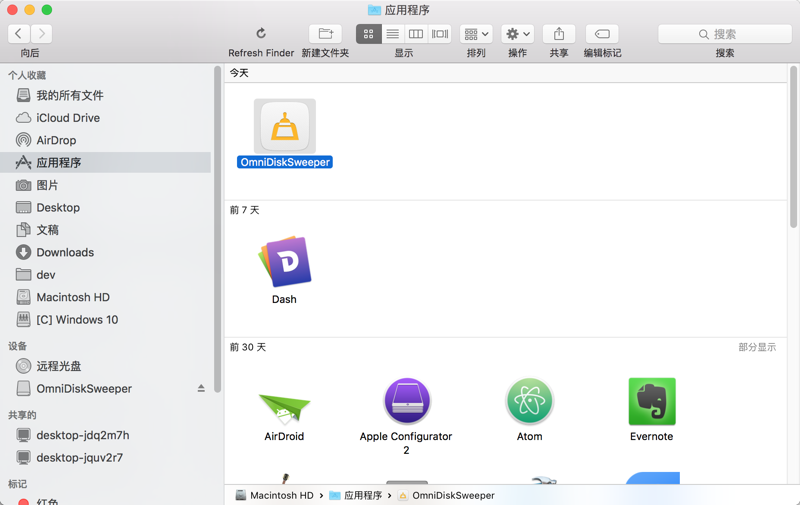The image size is (800, 505).
Task: Select the Dash app icon
Action: tap(285, 262)
